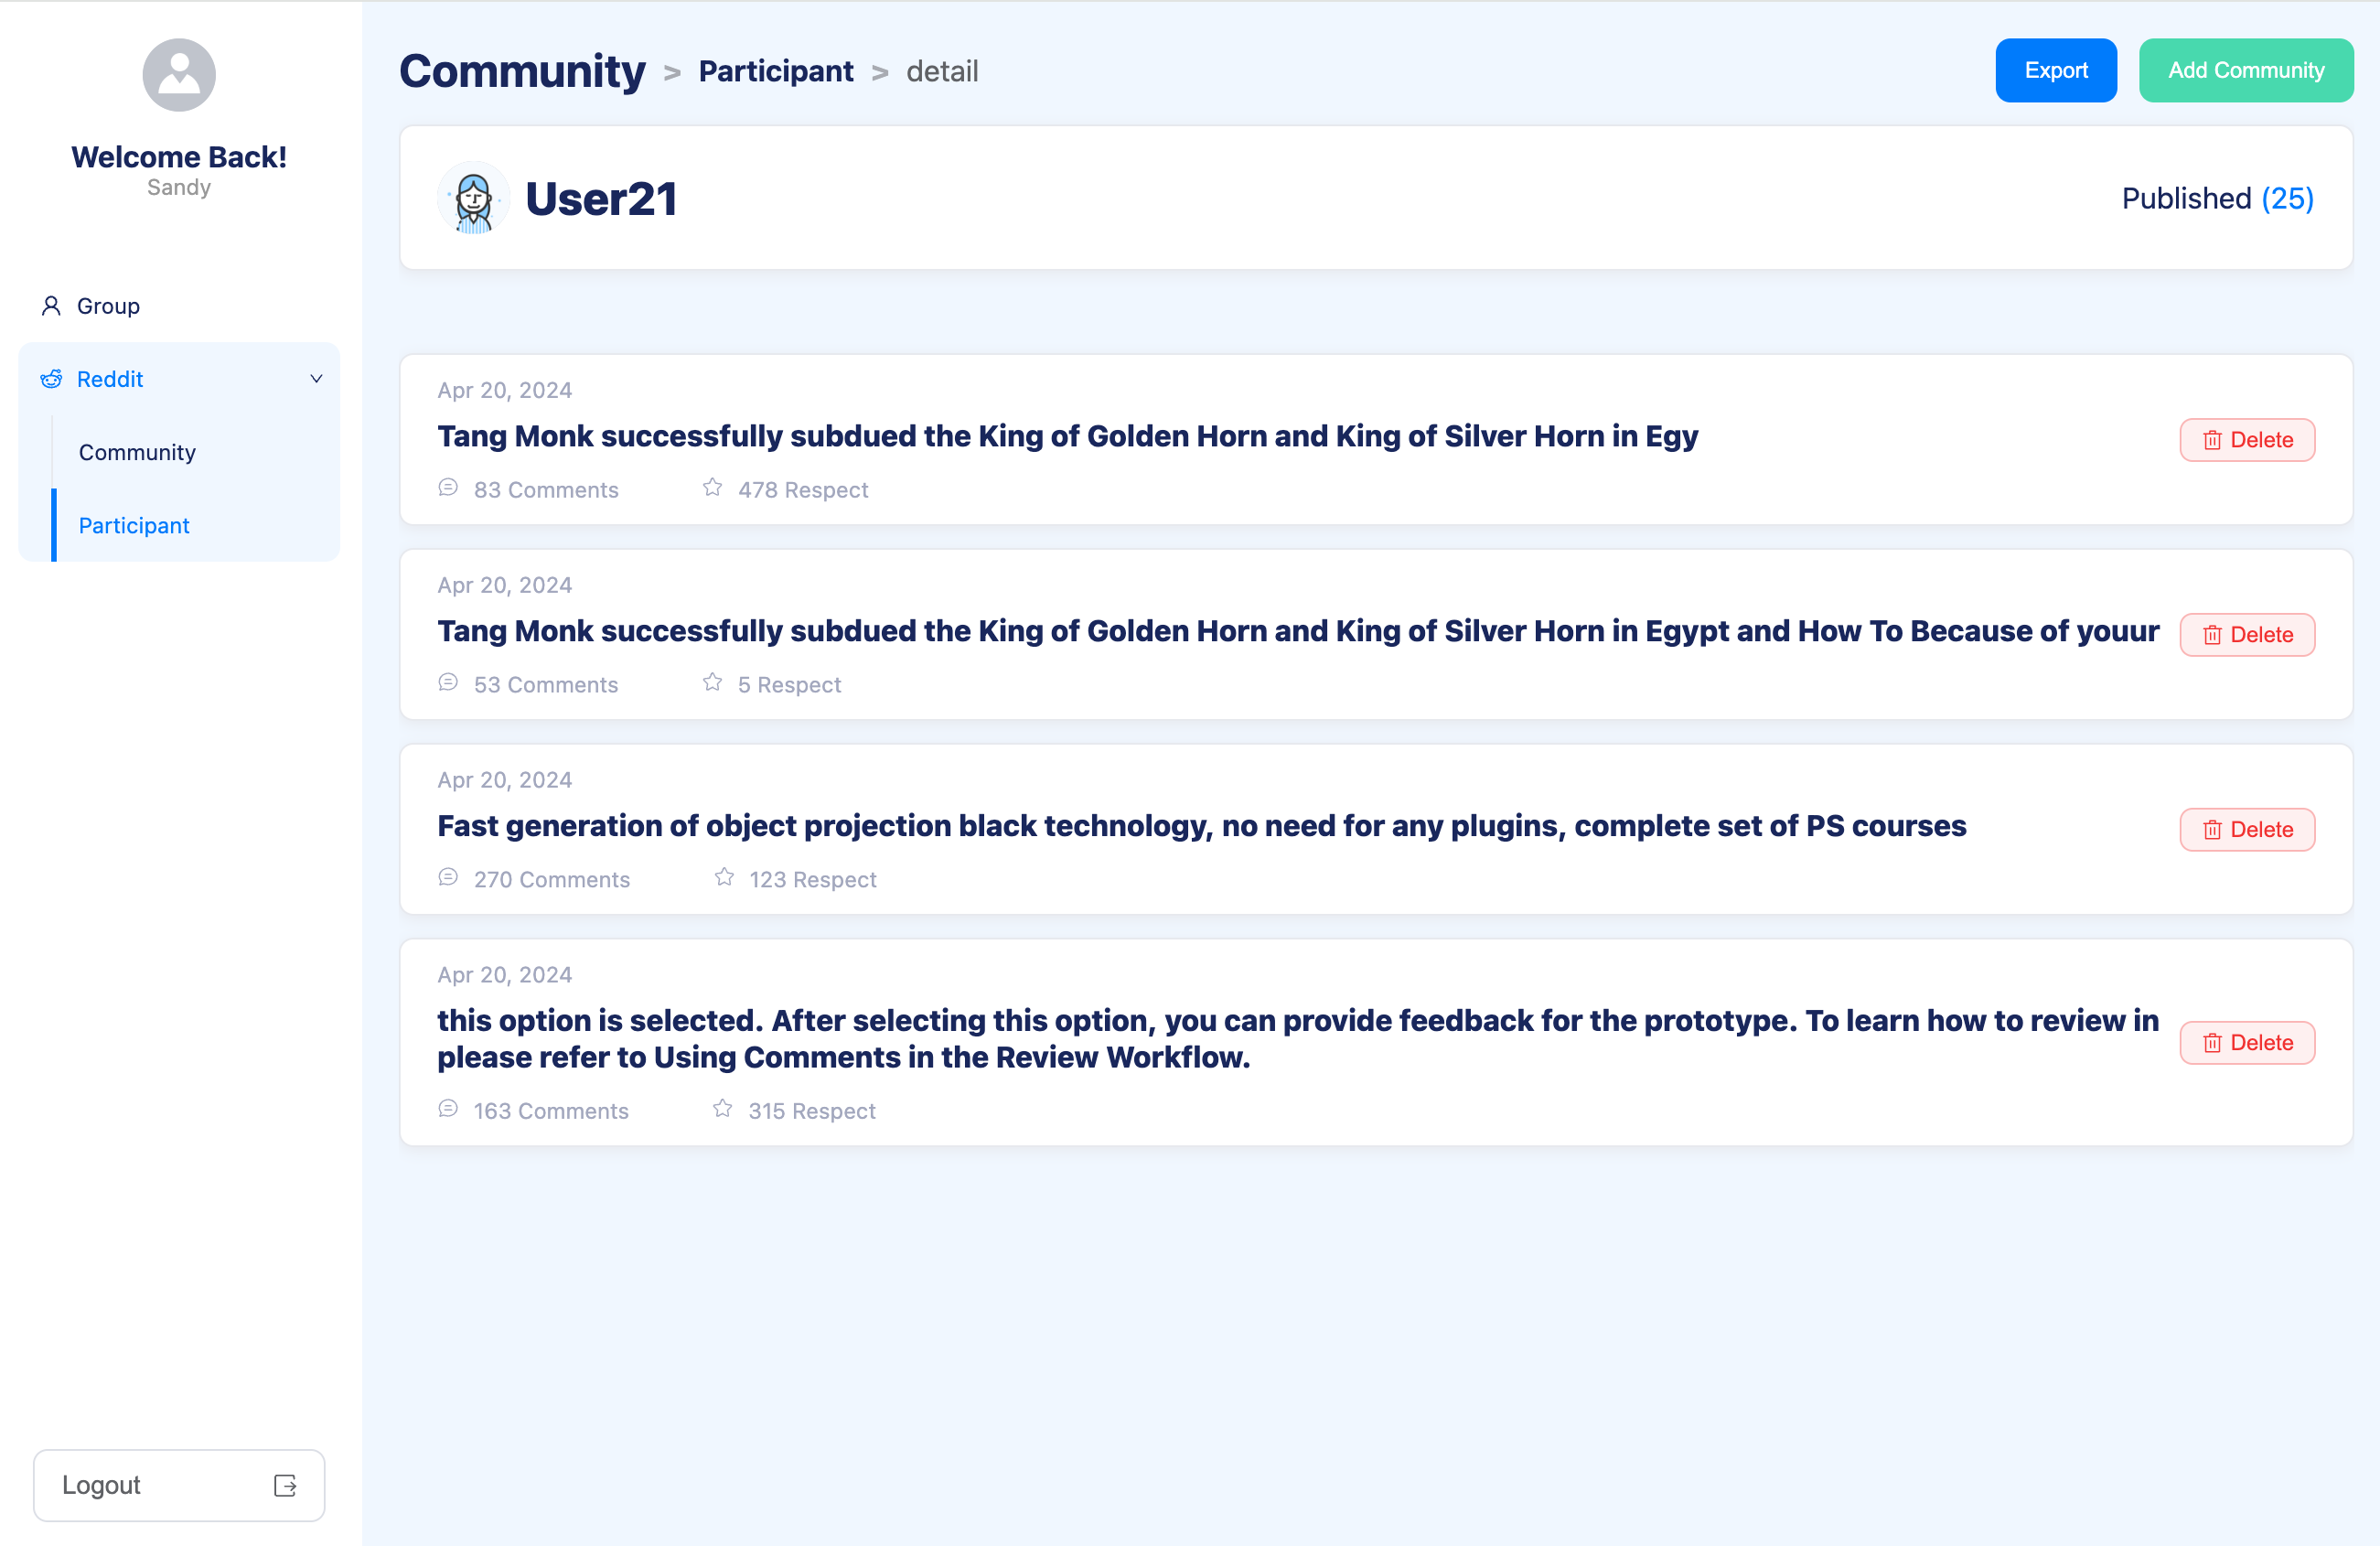Click the sidebar profile avatar icon
Screen dimensions: 2380x1546
(179, 75)
